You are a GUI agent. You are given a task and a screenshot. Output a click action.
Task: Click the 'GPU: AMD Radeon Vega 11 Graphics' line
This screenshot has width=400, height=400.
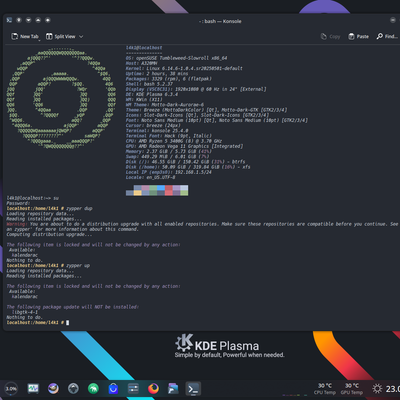pos(184,146)
